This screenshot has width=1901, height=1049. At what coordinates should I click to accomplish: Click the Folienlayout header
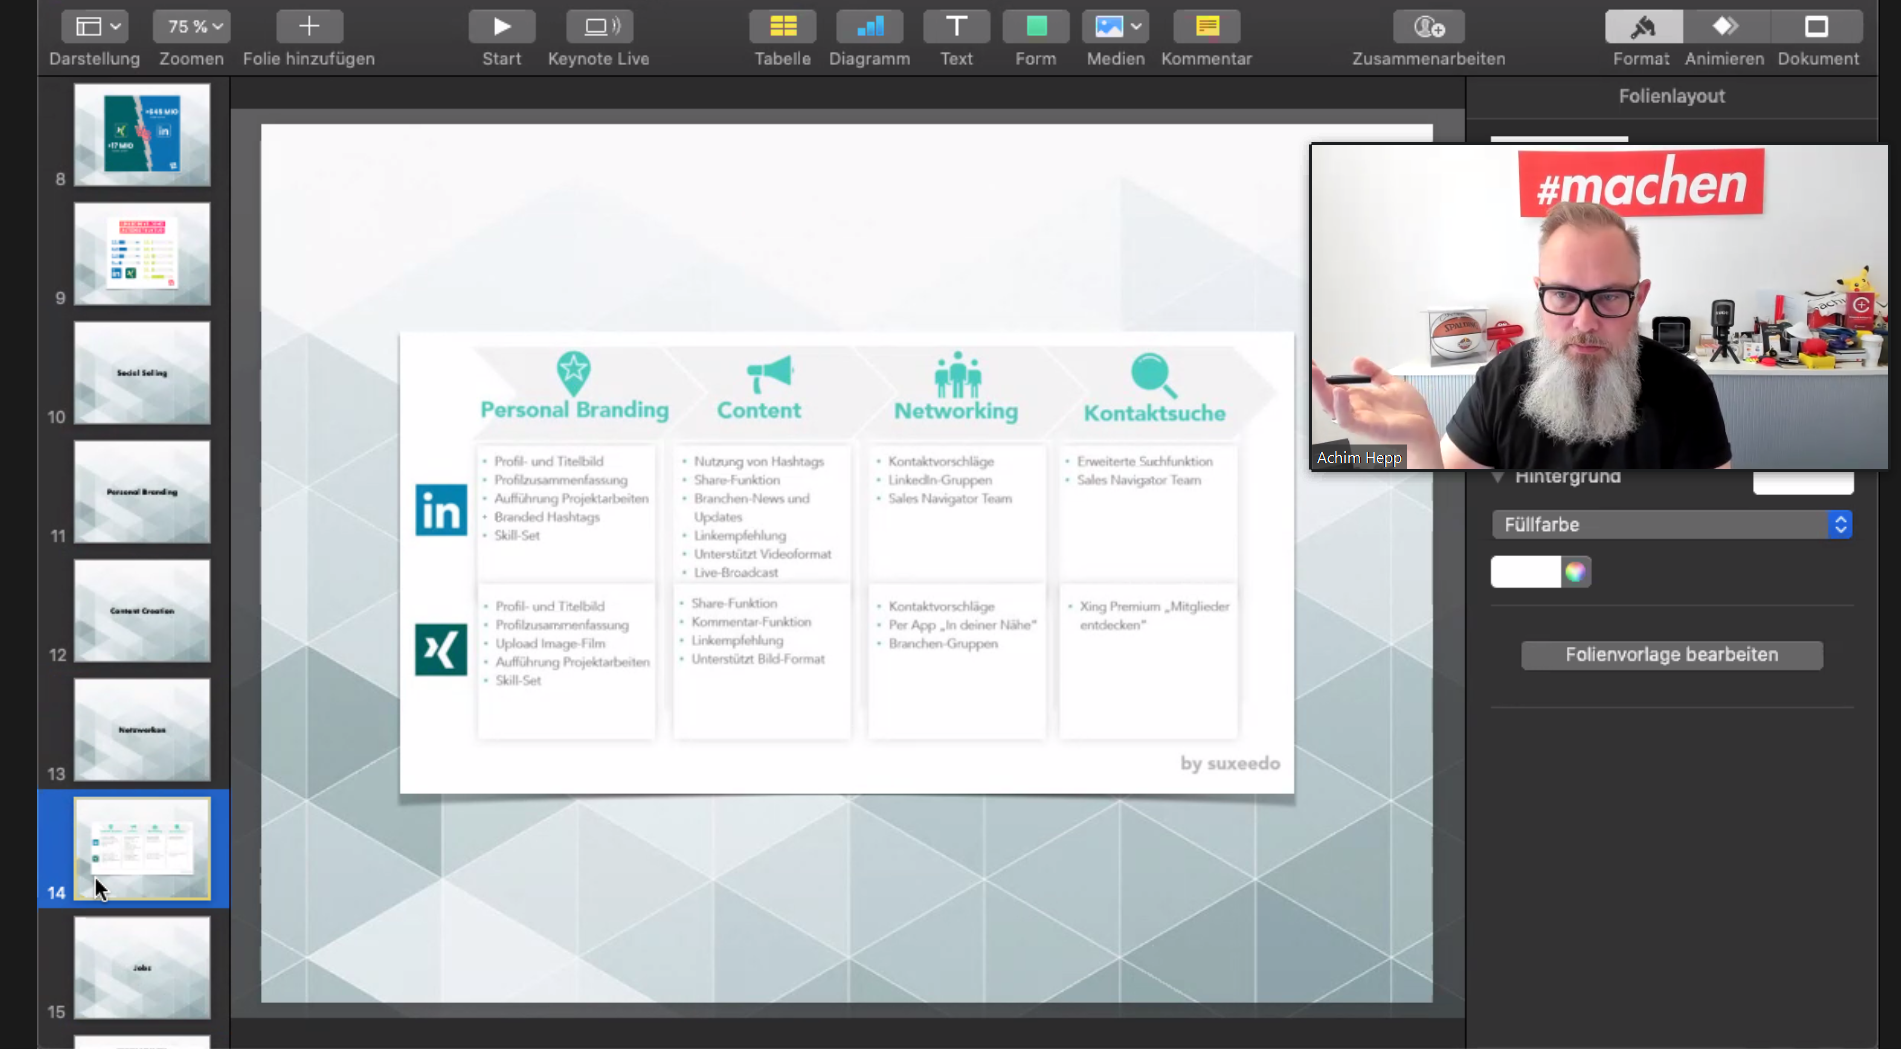pyautogui.click(x=1671, y=96)
